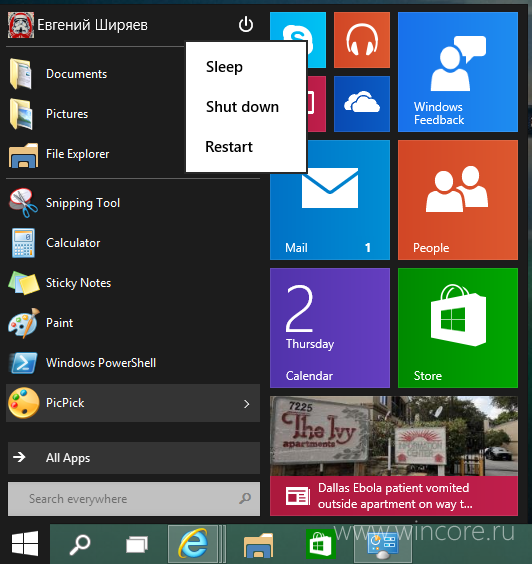Open the Windows Feedback tile
Screen dimensions: 532x564
point(458,72)
